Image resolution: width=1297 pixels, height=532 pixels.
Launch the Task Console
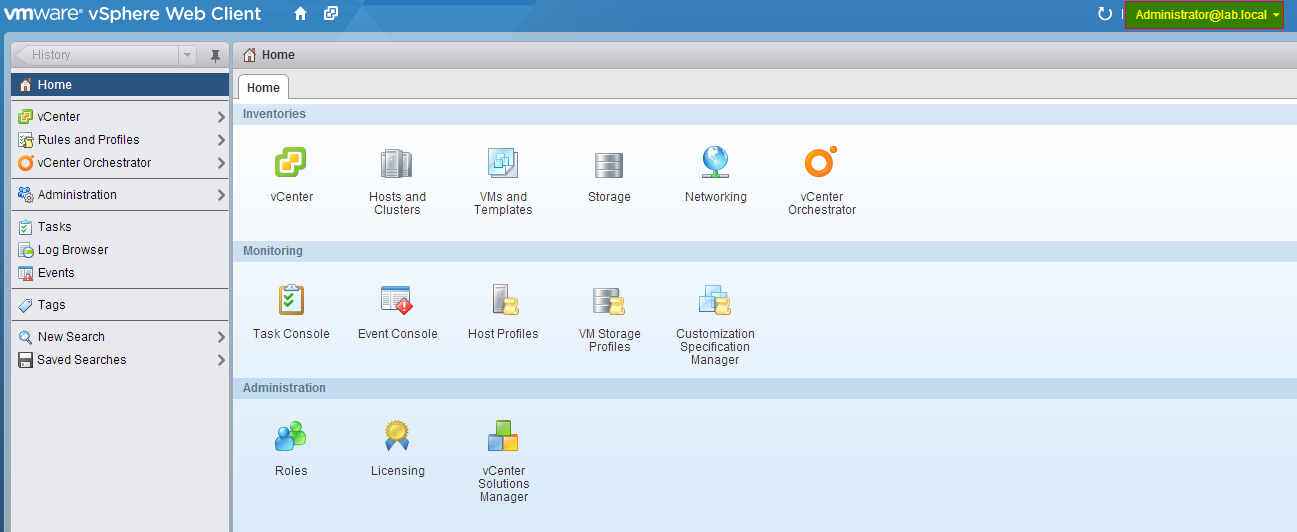point(291,300)
